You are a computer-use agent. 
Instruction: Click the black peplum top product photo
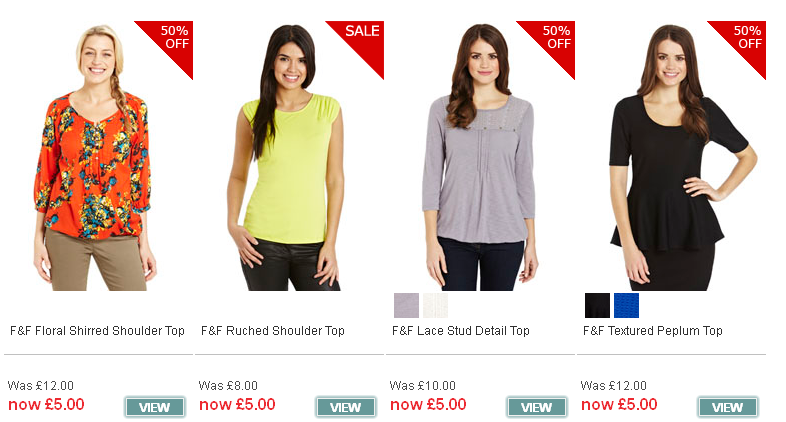(x=681, y=157)
